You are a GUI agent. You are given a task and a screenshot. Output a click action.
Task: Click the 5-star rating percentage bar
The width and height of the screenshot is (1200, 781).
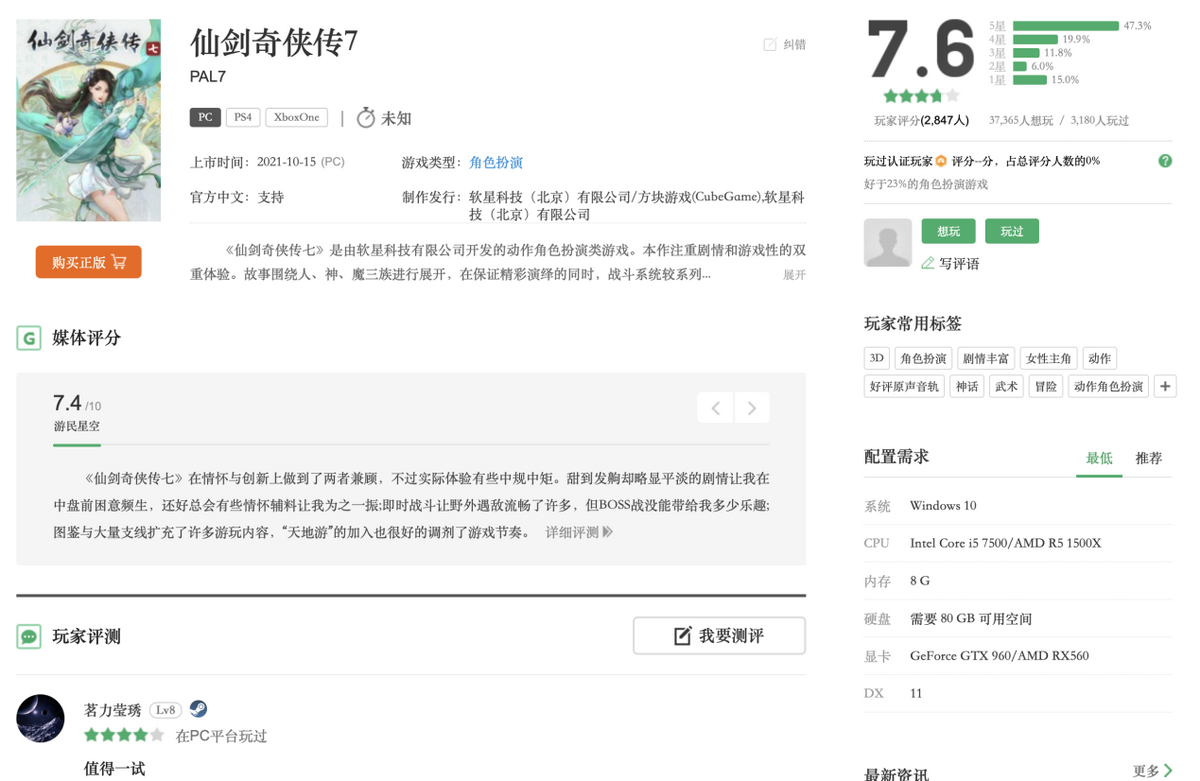click(x=1065, y=26)
